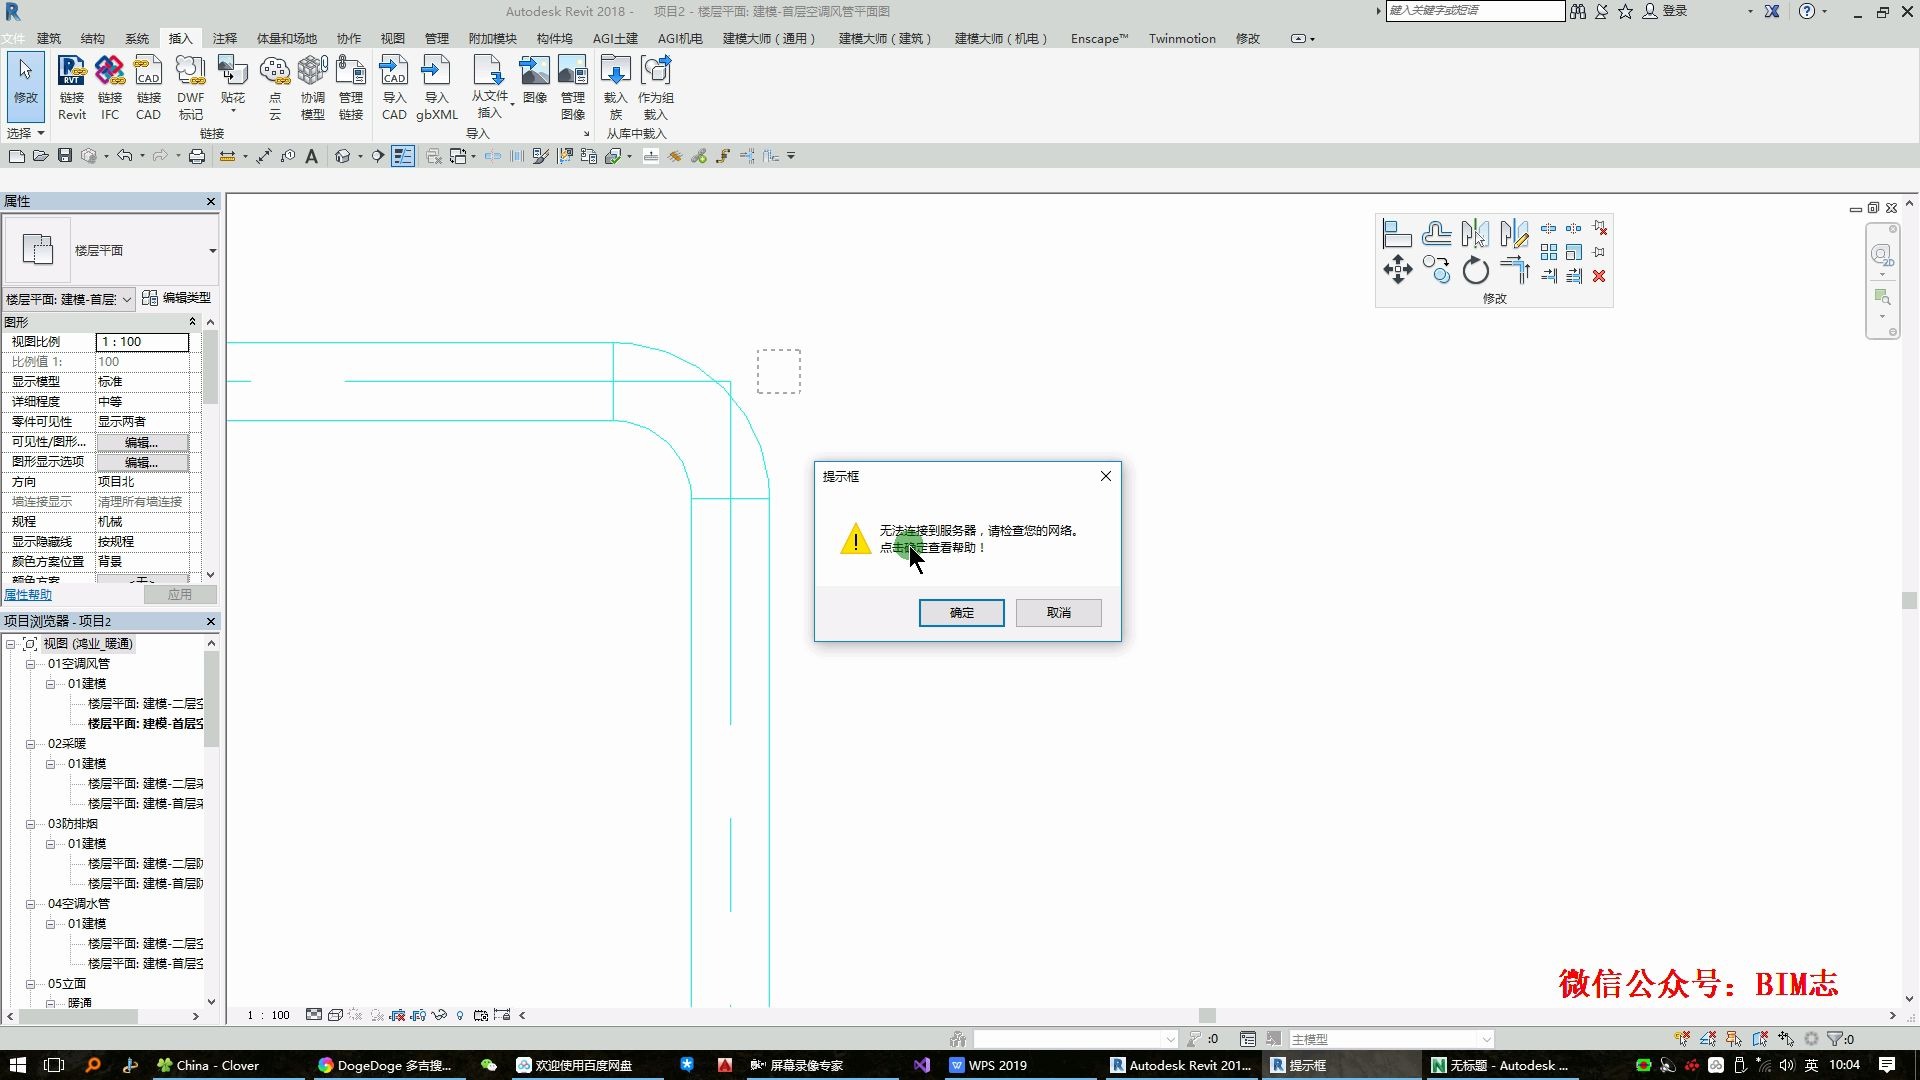Collapse the 02采暖 tree node

(x=31, y=744)
